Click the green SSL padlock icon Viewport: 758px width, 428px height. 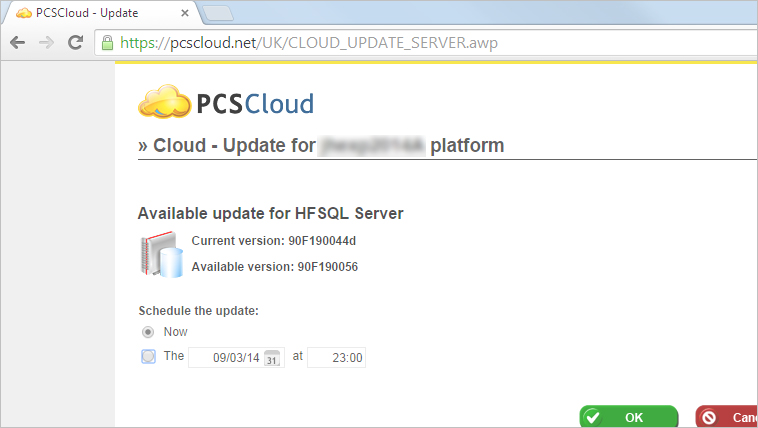pos(107,43)
